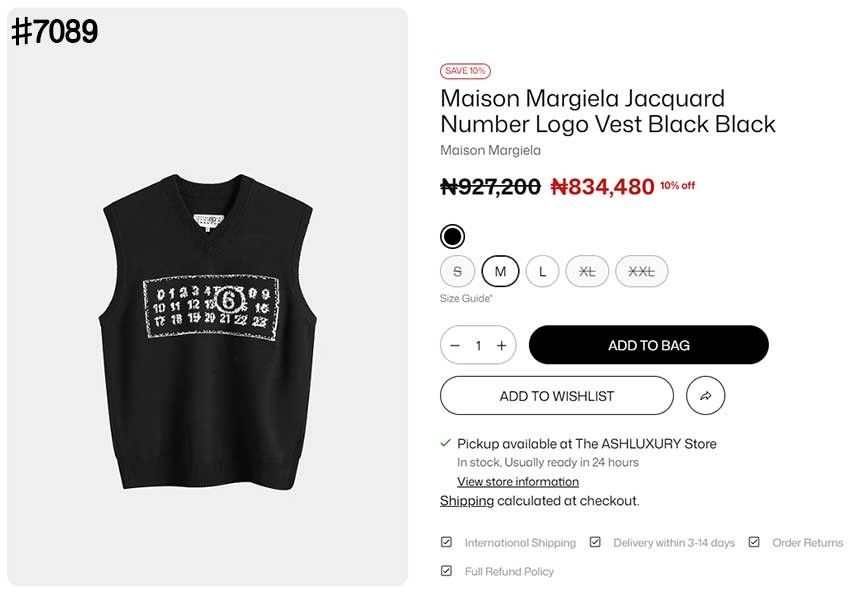Screen dimensions: 860x593
Task: Select the black color swatch
Action: click(x=453, y=237)
